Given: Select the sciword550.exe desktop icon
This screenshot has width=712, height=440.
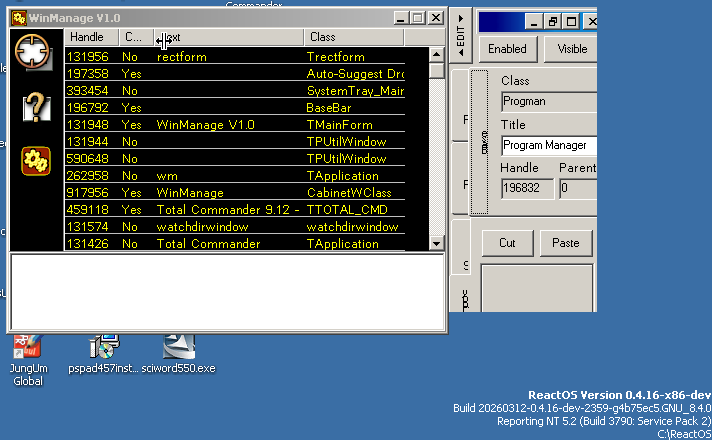Looking at the screenshot, I should pos(178,348).
